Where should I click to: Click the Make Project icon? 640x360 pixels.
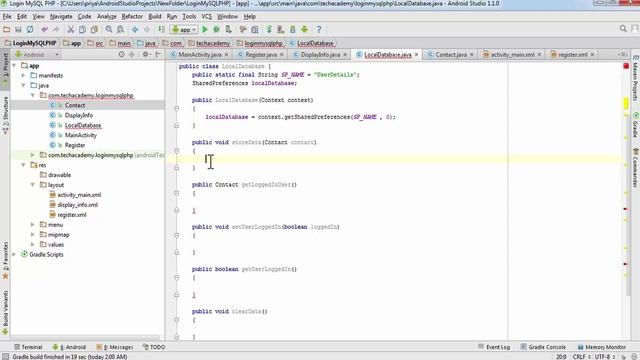[162, 29]
